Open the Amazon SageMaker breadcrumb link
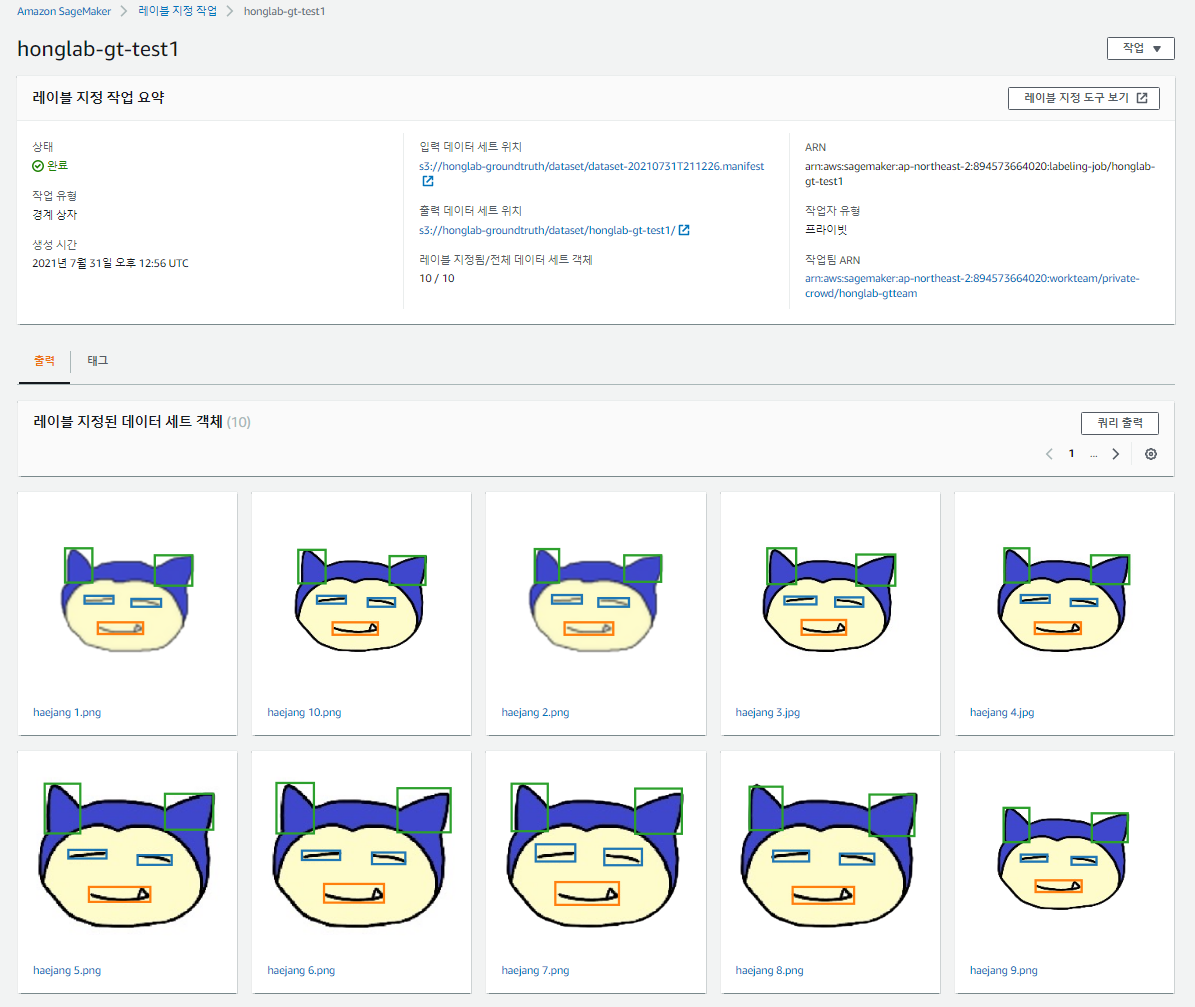1195x1007 pixels. pos(64,11)
